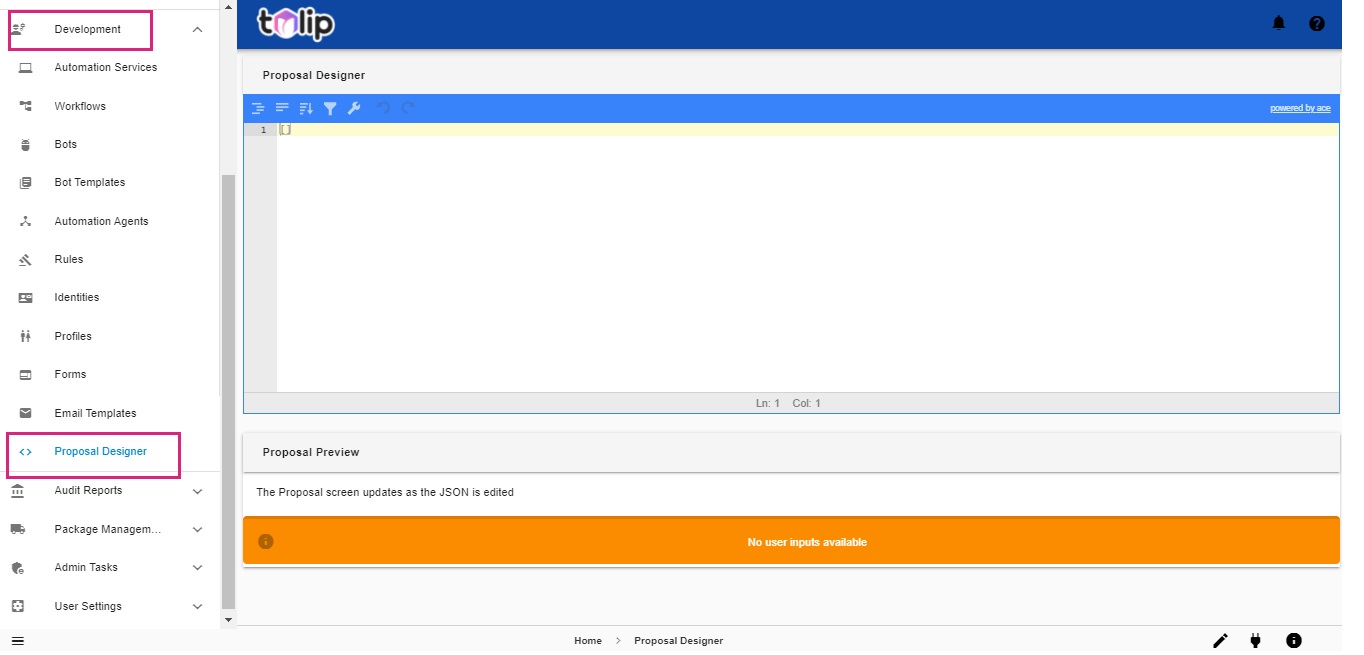Toggle the hamburger menu in footer
Image resolution: width=1364 pixels, height=655 pixels.
pos(17,641)
